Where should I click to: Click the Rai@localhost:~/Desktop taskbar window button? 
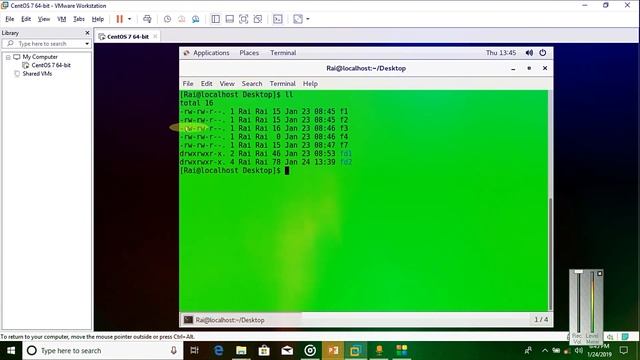[242, 320]
